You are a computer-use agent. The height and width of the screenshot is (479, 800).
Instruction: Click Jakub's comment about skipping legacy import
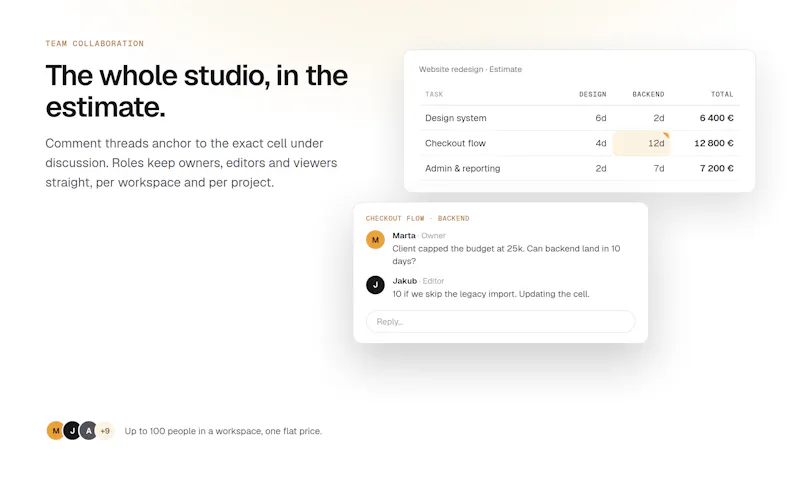click(x=491, y=294)
